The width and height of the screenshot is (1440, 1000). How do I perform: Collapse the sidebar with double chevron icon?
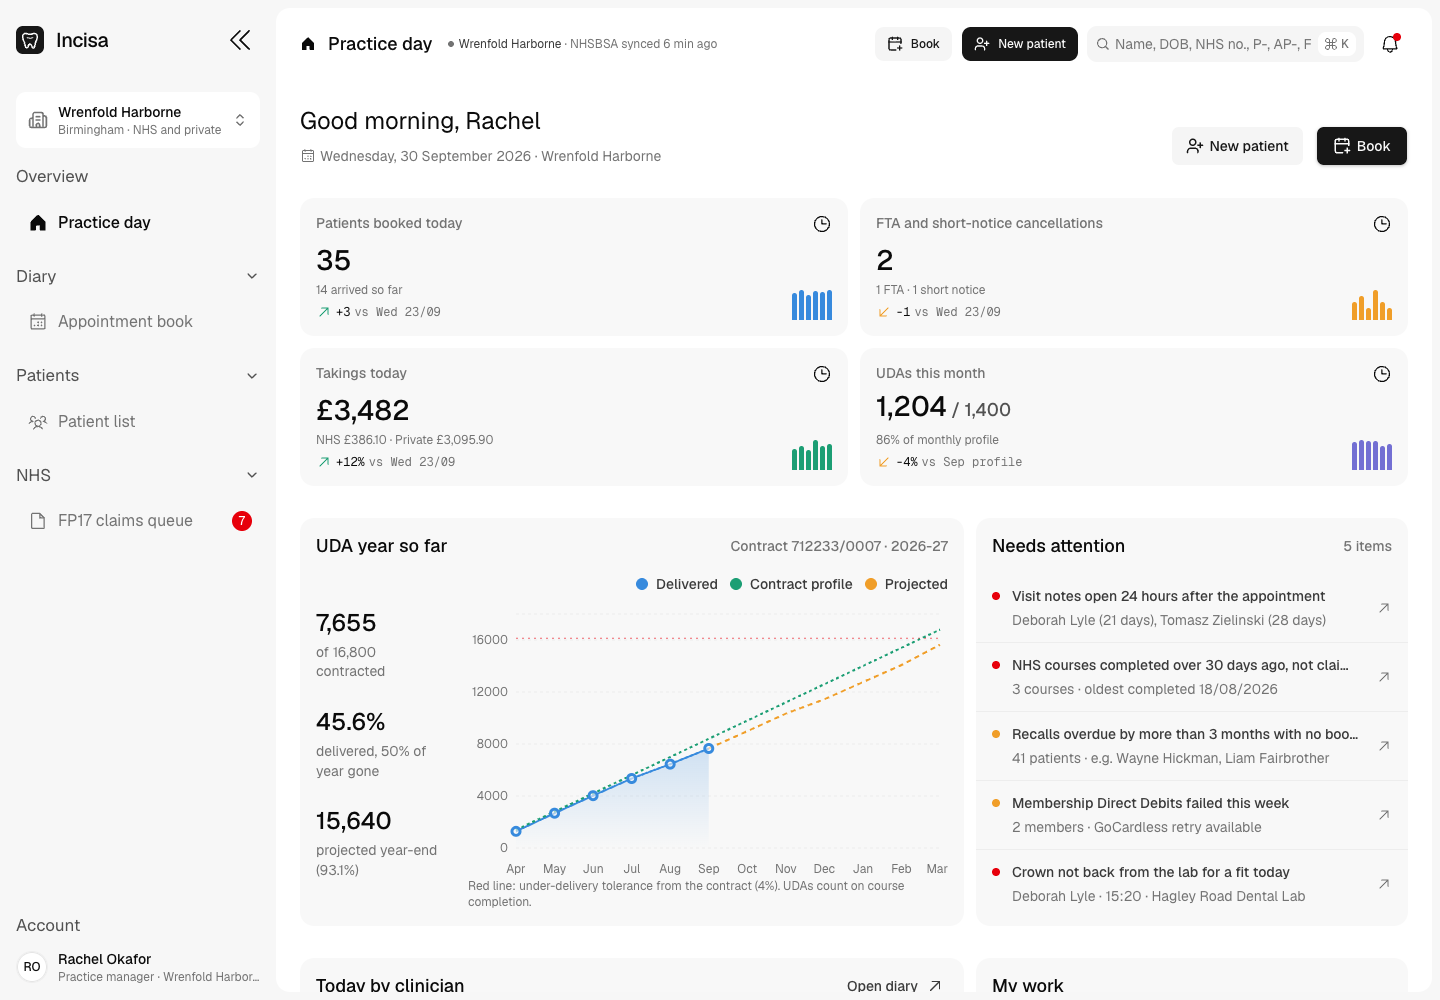pyautogui.click(x=240, y=40)
